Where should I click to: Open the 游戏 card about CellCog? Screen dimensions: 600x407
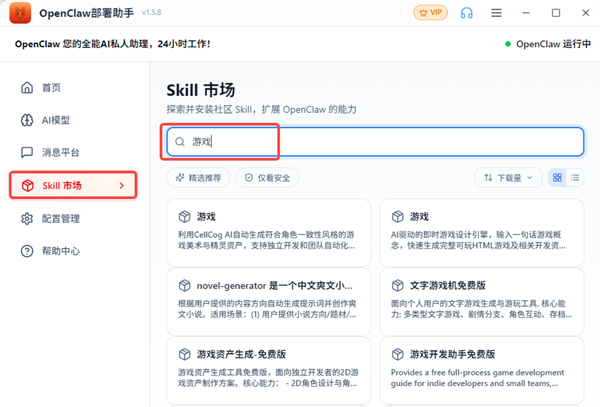269,233
